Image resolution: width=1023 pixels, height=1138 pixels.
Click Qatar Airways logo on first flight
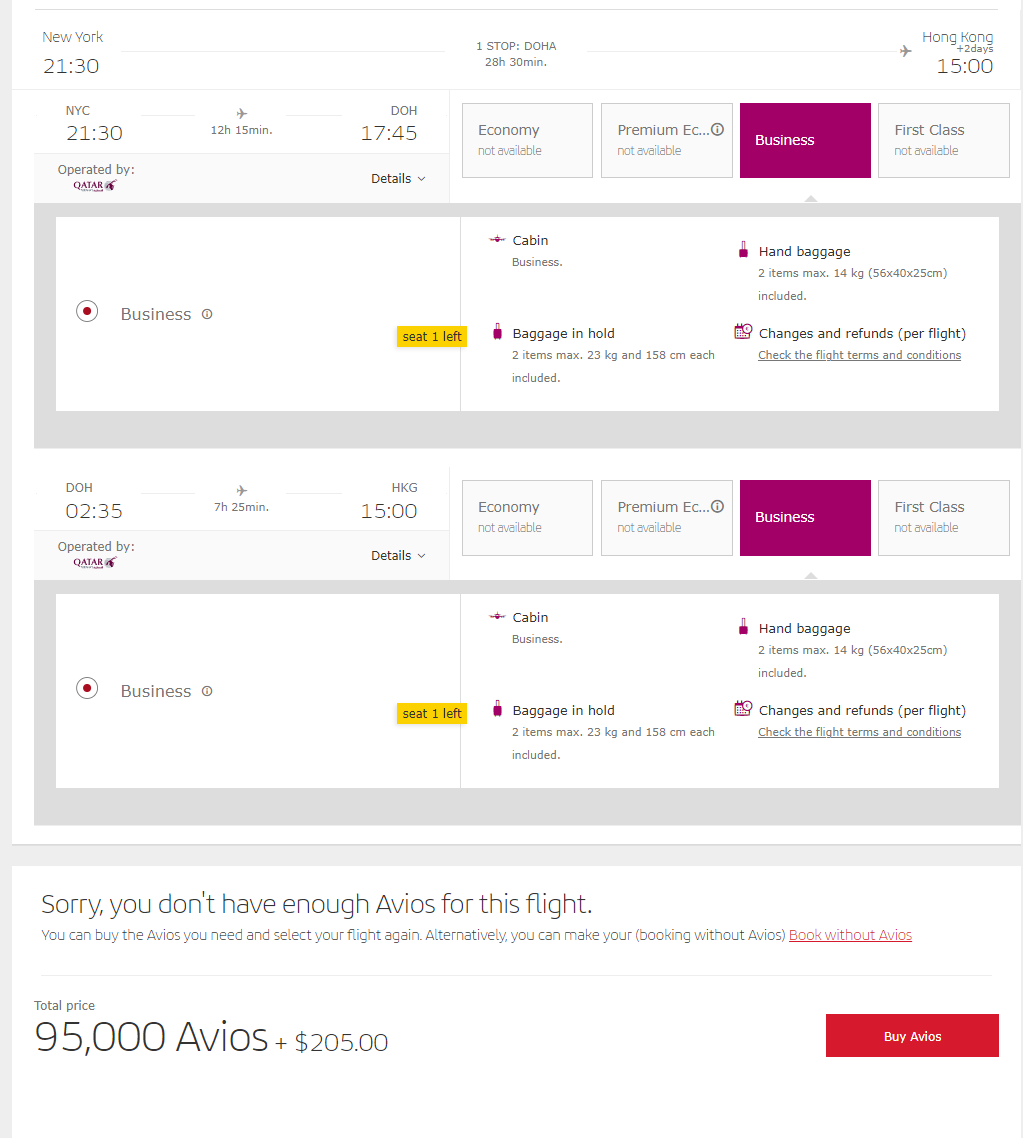(95, 185)
